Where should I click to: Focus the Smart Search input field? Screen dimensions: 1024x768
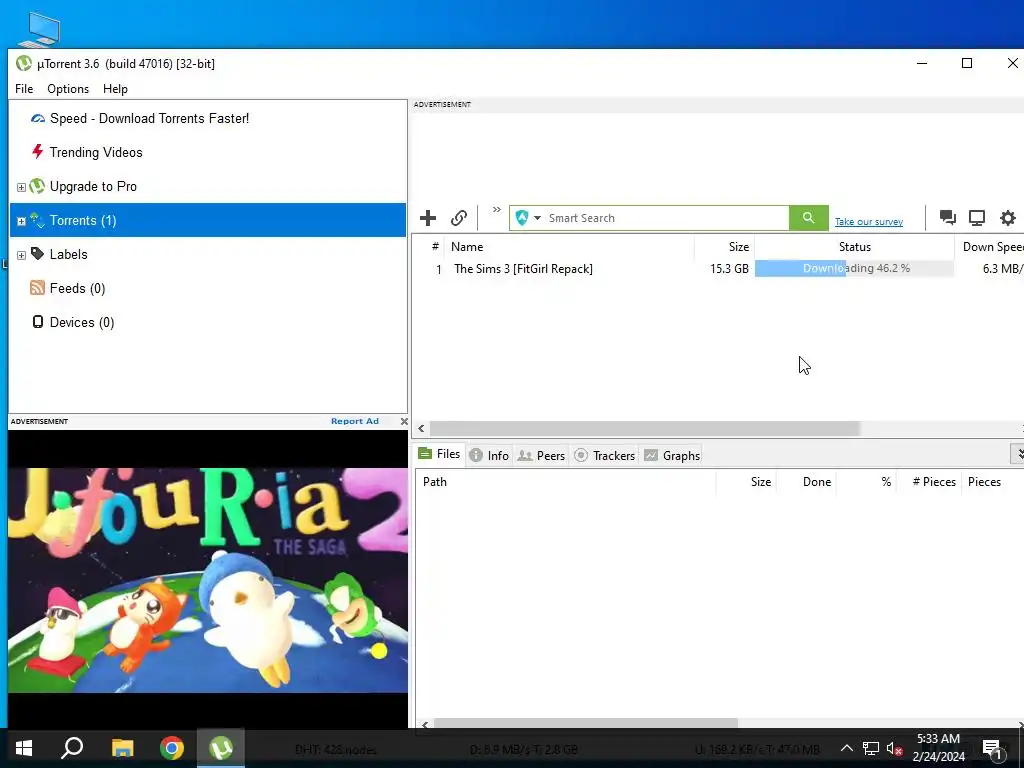point(666,218)
